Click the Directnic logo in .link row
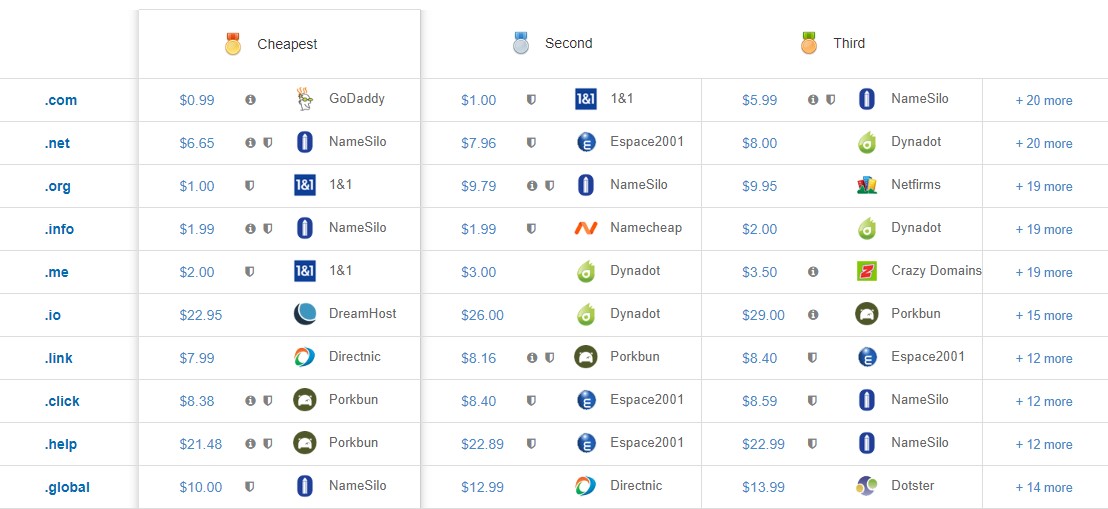 305,357
